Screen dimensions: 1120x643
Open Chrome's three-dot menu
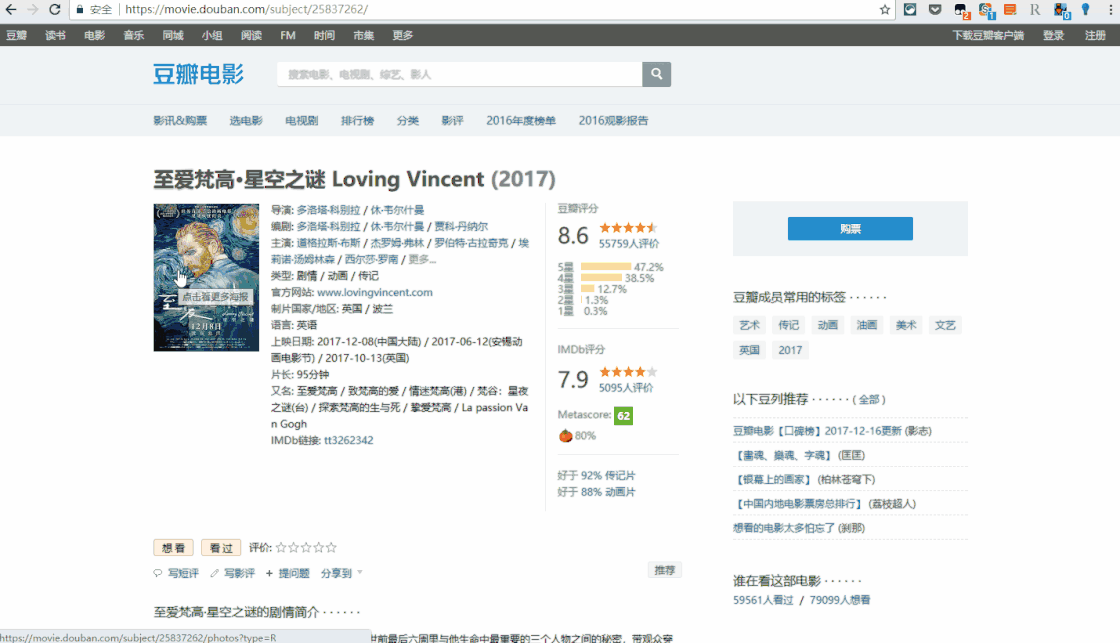1110,9
